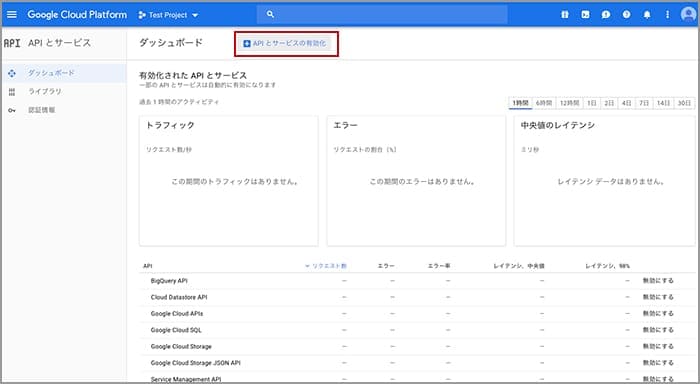Viewport: 700px width, 384px height.
Task: Click the user account avatar
Action: 688,14
